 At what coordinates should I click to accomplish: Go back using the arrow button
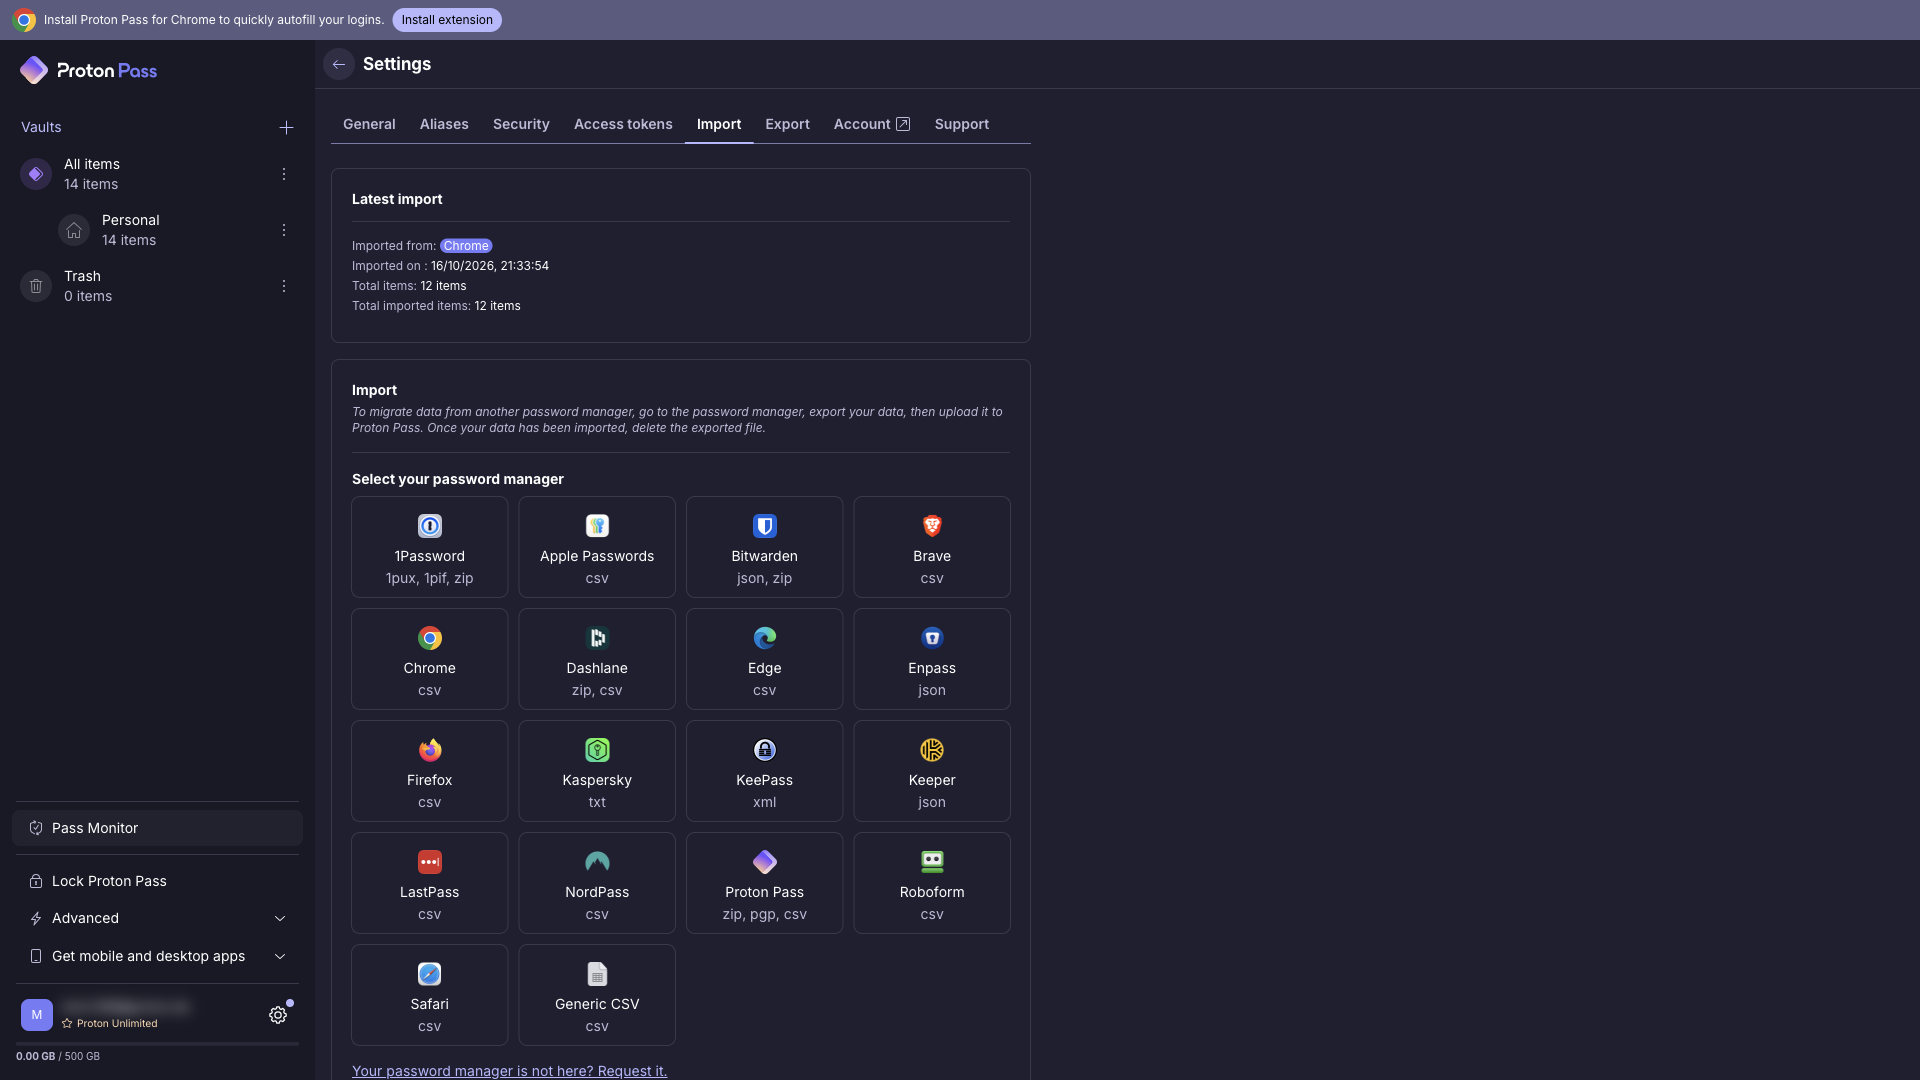339,64
